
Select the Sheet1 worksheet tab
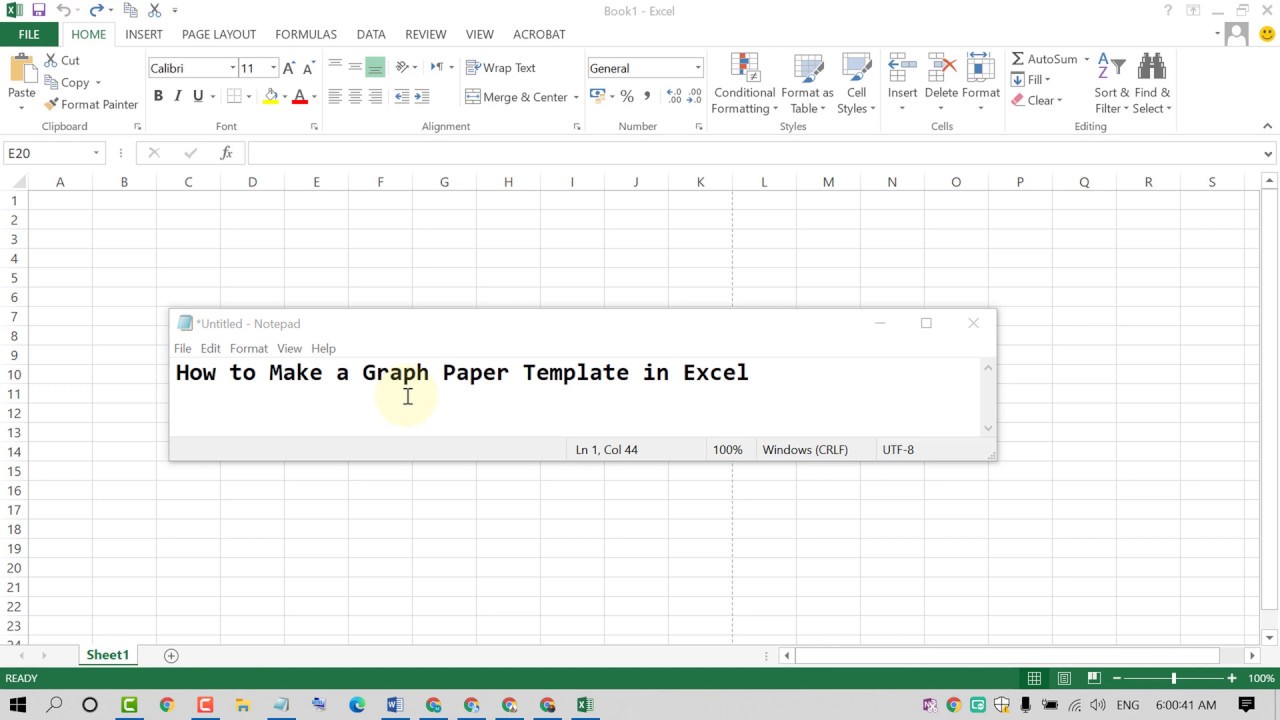coord(107,656)
